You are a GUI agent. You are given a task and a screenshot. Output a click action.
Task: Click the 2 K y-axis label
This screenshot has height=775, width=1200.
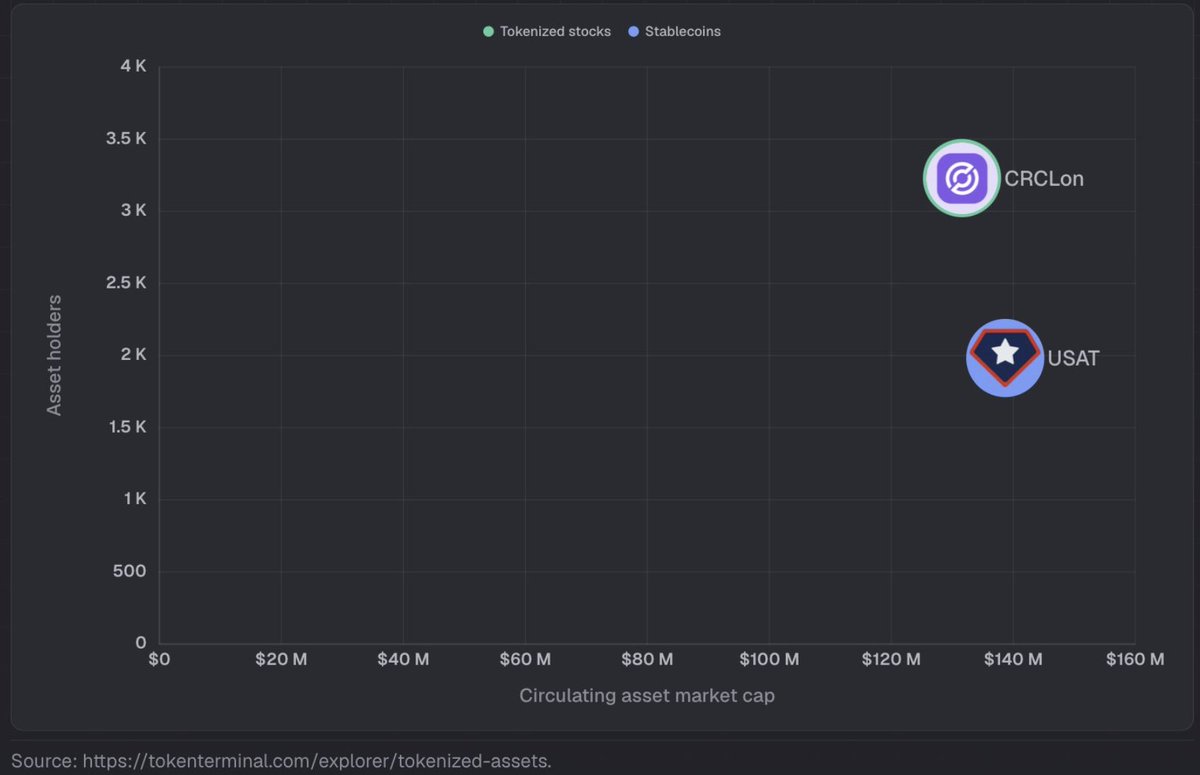133,354
